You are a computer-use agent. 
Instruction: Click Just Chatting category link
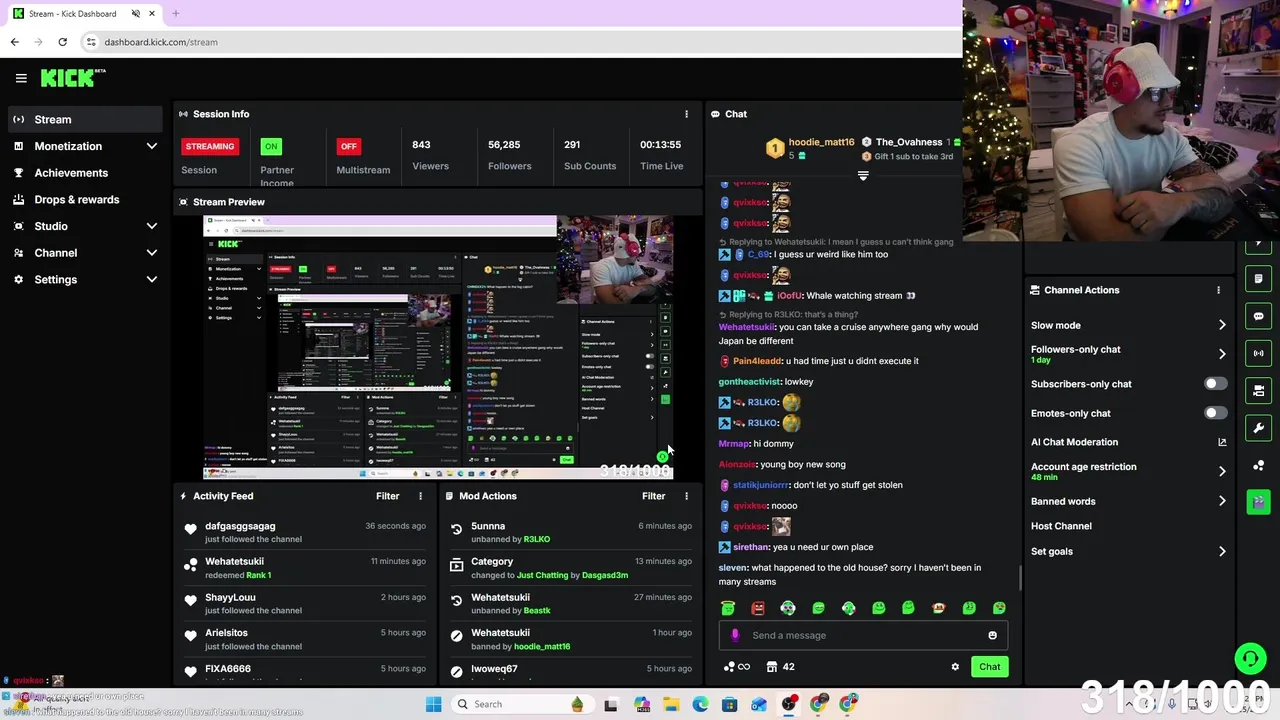coord(542,575)
